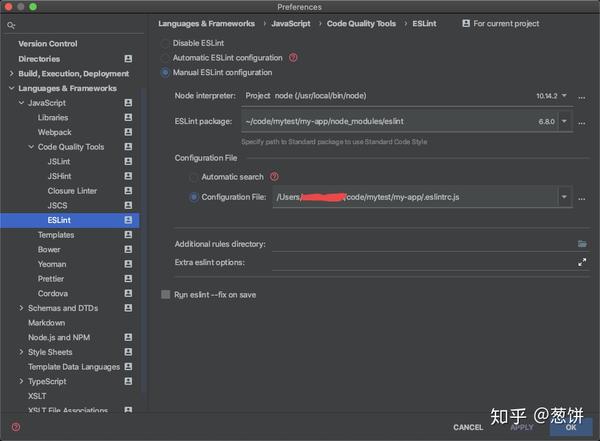Click project-level icon next to Bower
This screenshot has width=600, height=441.
(x=128, y=249)
